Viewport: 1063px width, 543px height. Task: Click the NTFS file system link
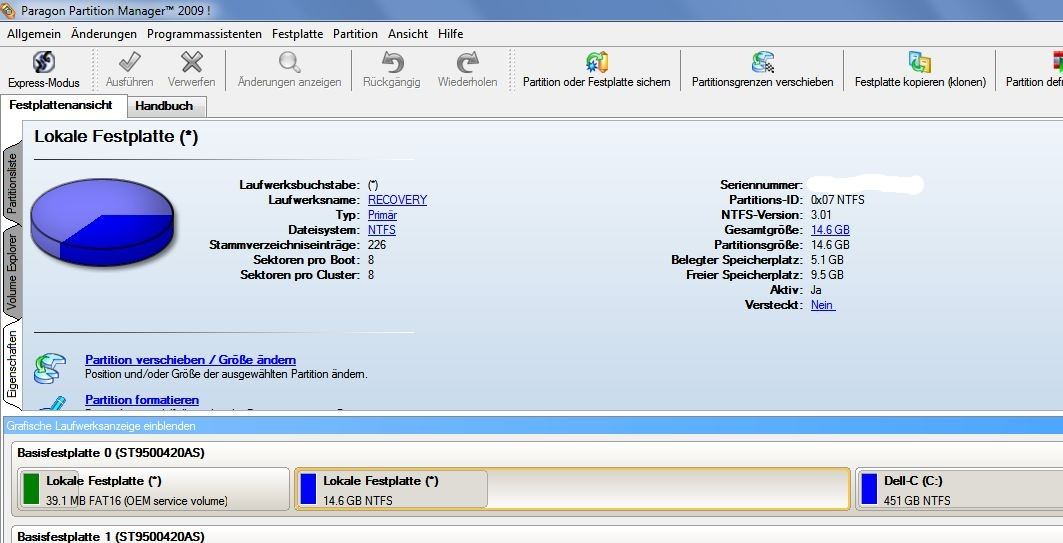click(x=382, y=230)
